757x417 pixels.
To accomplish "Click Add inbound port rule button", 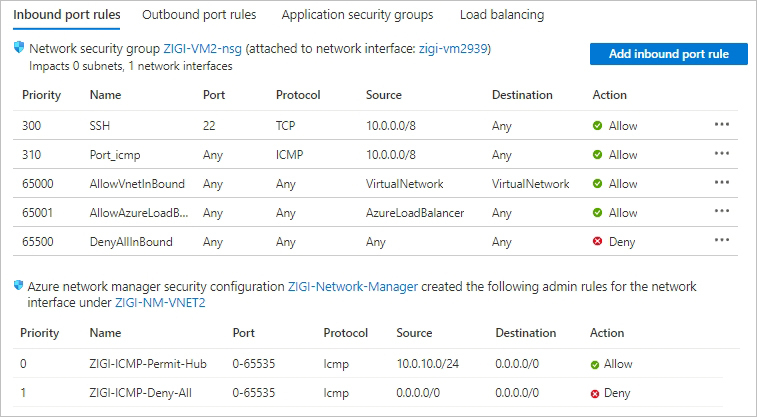I will point(668,54).
